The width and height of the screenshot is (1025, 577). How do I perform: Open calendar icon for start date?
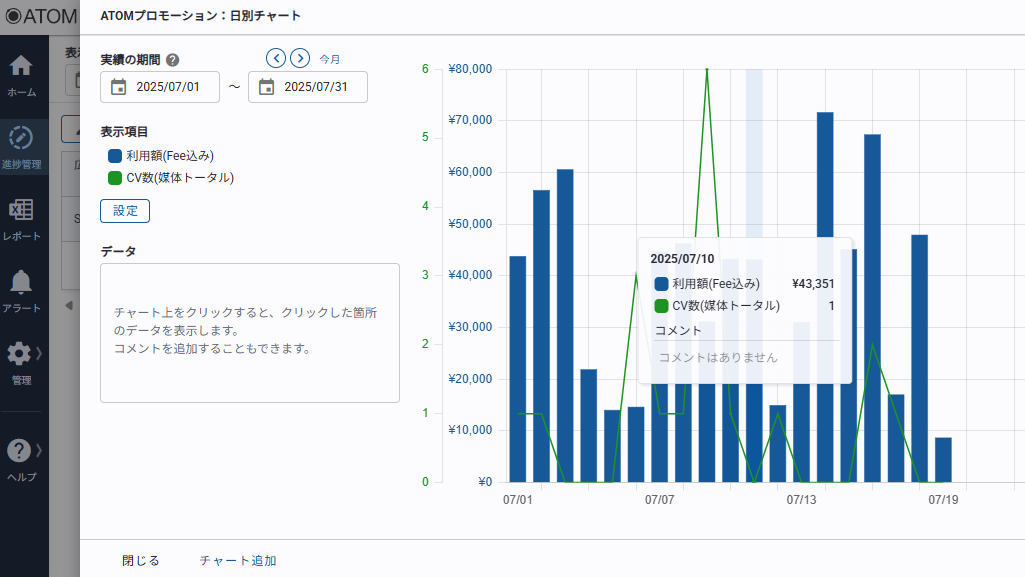(x=118, y=87)
